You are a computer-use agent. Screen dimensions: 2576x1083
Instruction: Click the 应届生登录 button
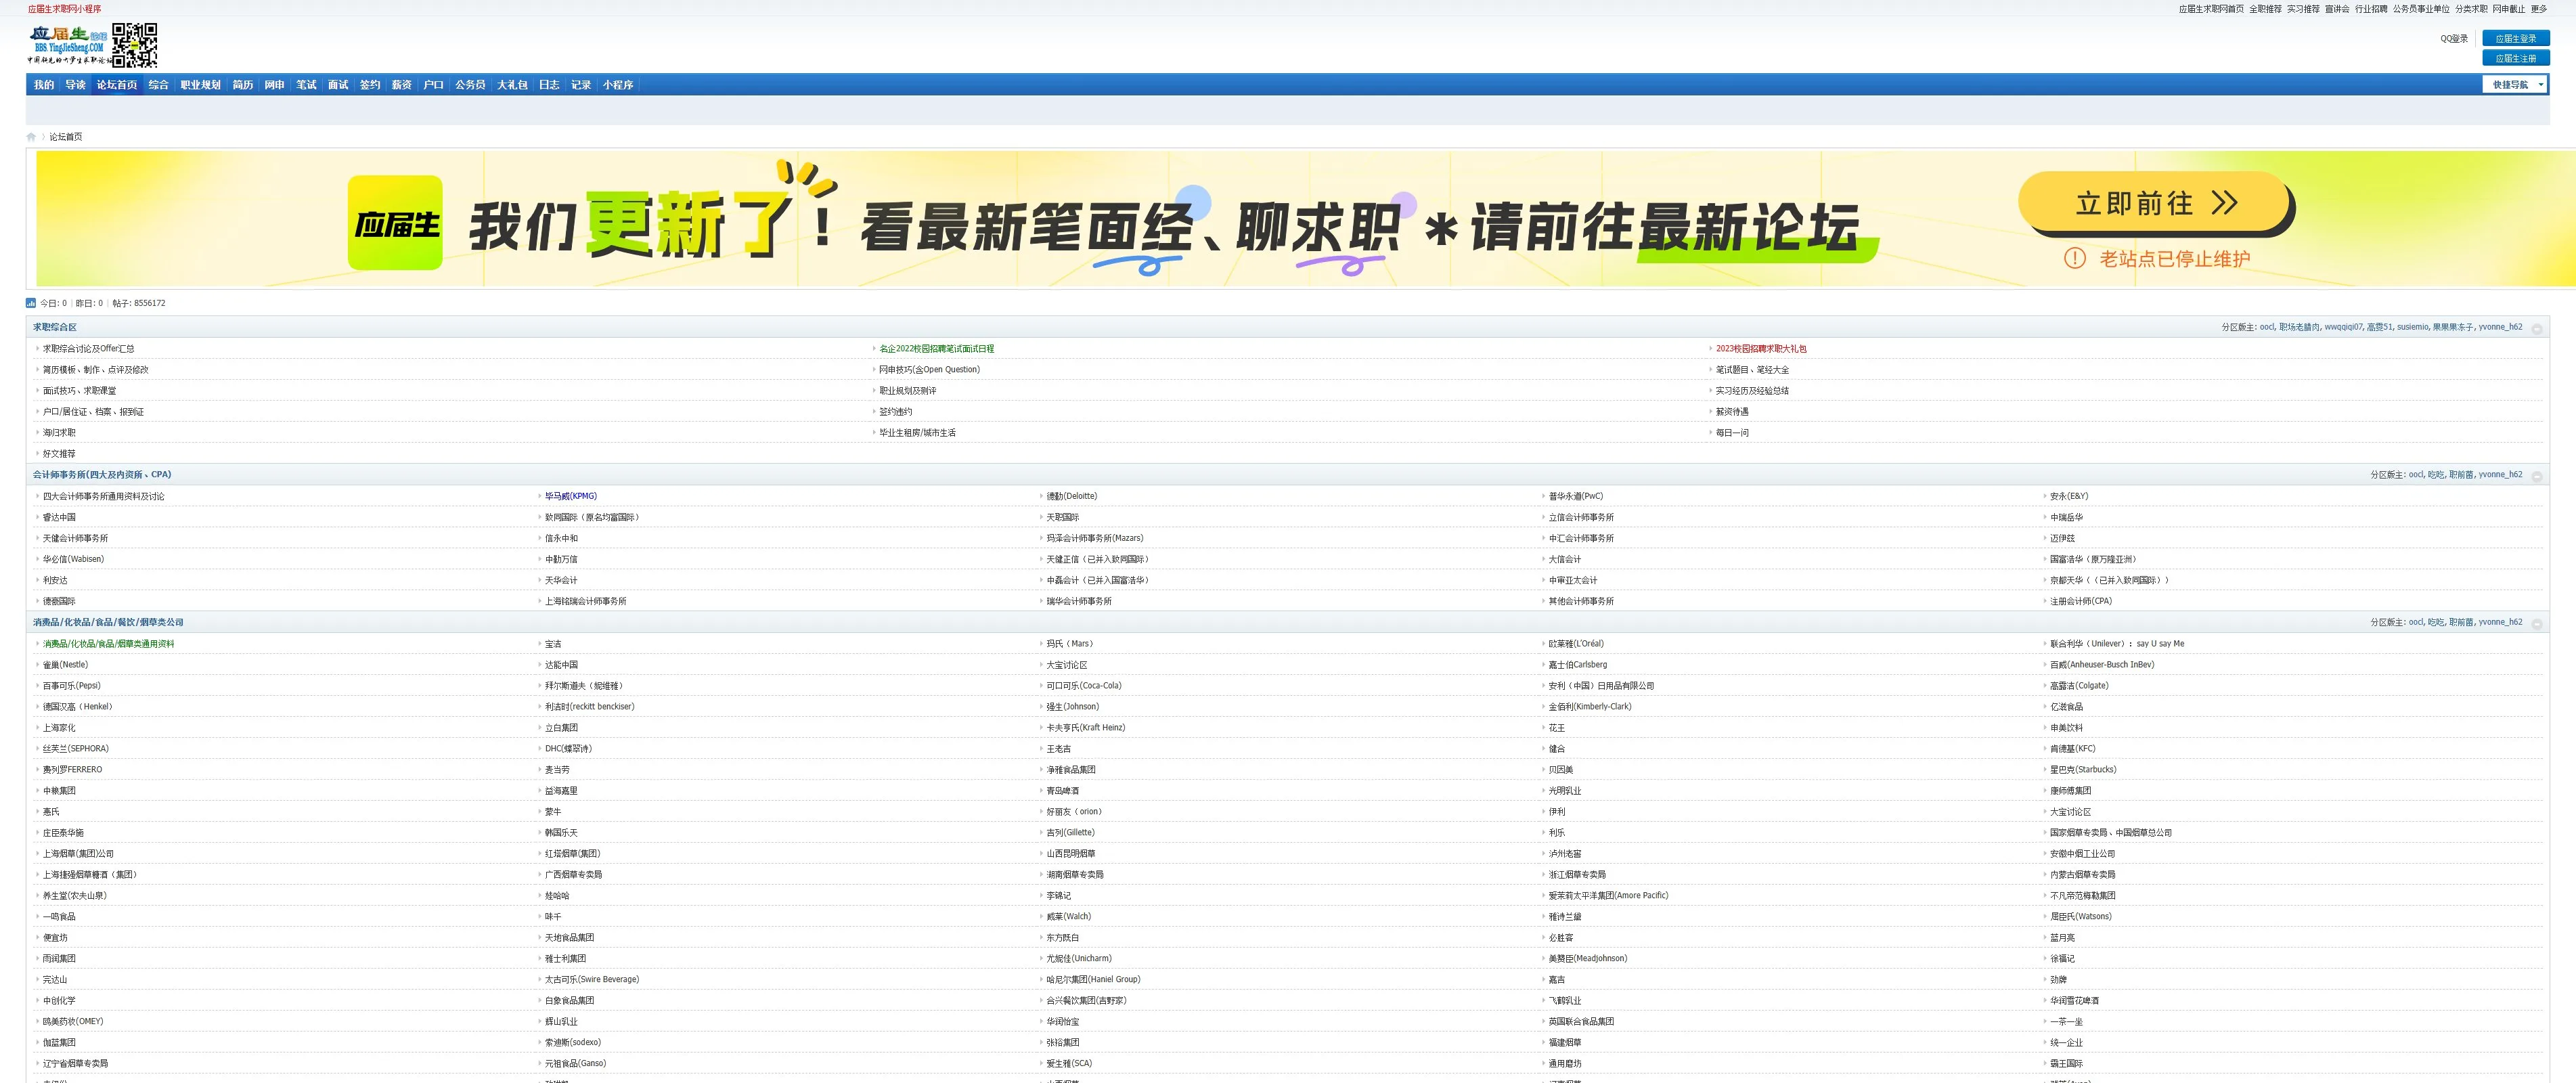[2516, 39]
